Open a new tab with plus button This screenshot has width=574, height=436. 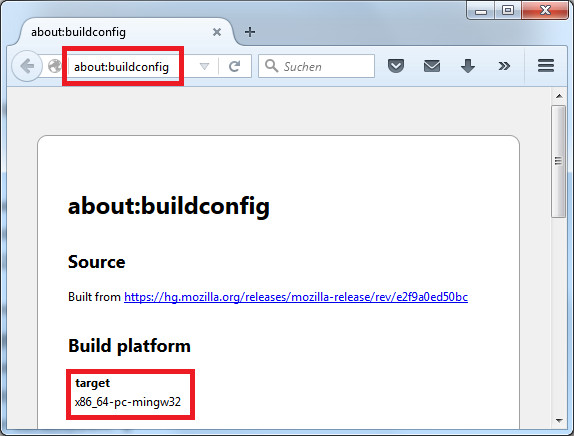[x=250, y=32]
